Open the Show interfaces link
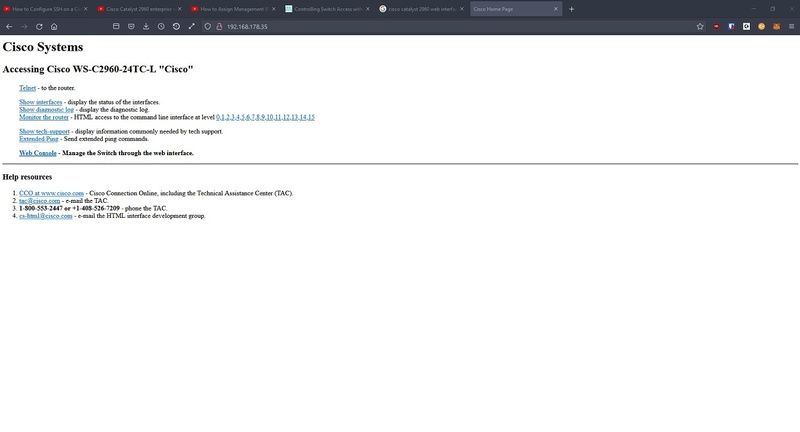Screen dimensions: 800x432 coord(40,102)
